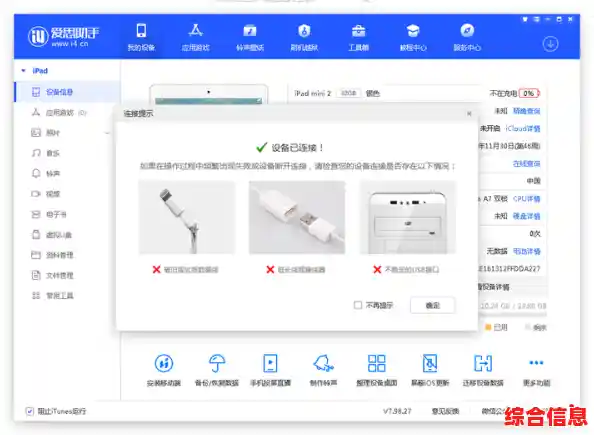Select Common Tools (常用工具) in sidebar
This screenshot has height=435, width=594.
[x=67, y=296]
